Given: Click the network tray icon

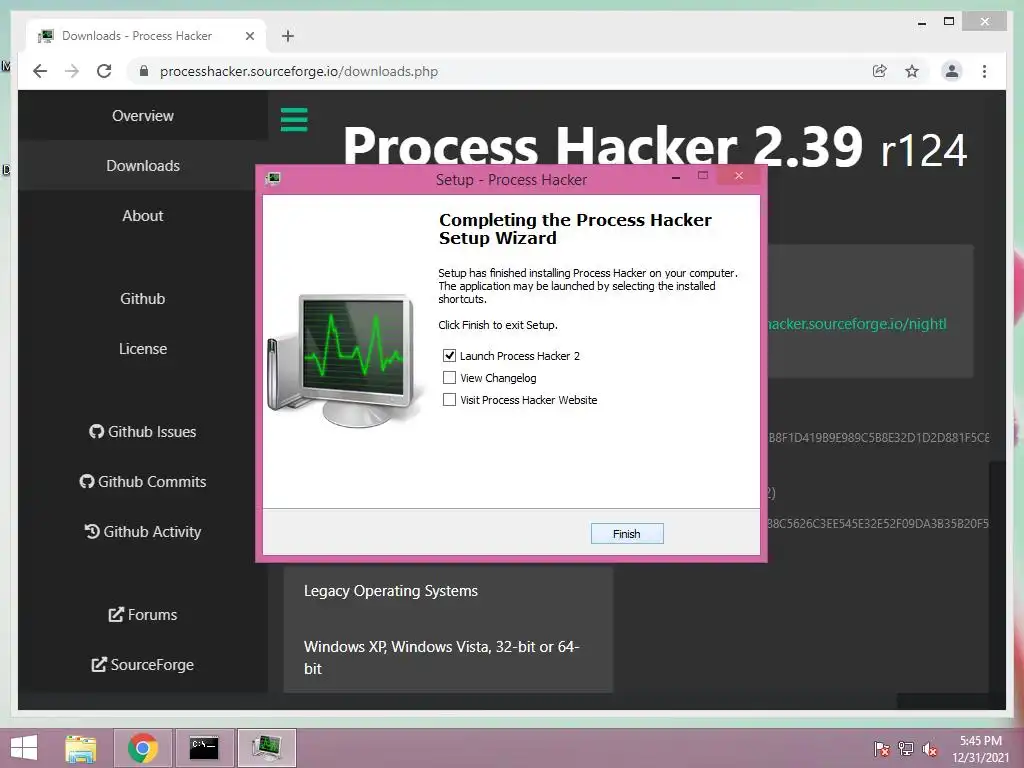Looking at the screenshot, I should [x=906, y=748].
